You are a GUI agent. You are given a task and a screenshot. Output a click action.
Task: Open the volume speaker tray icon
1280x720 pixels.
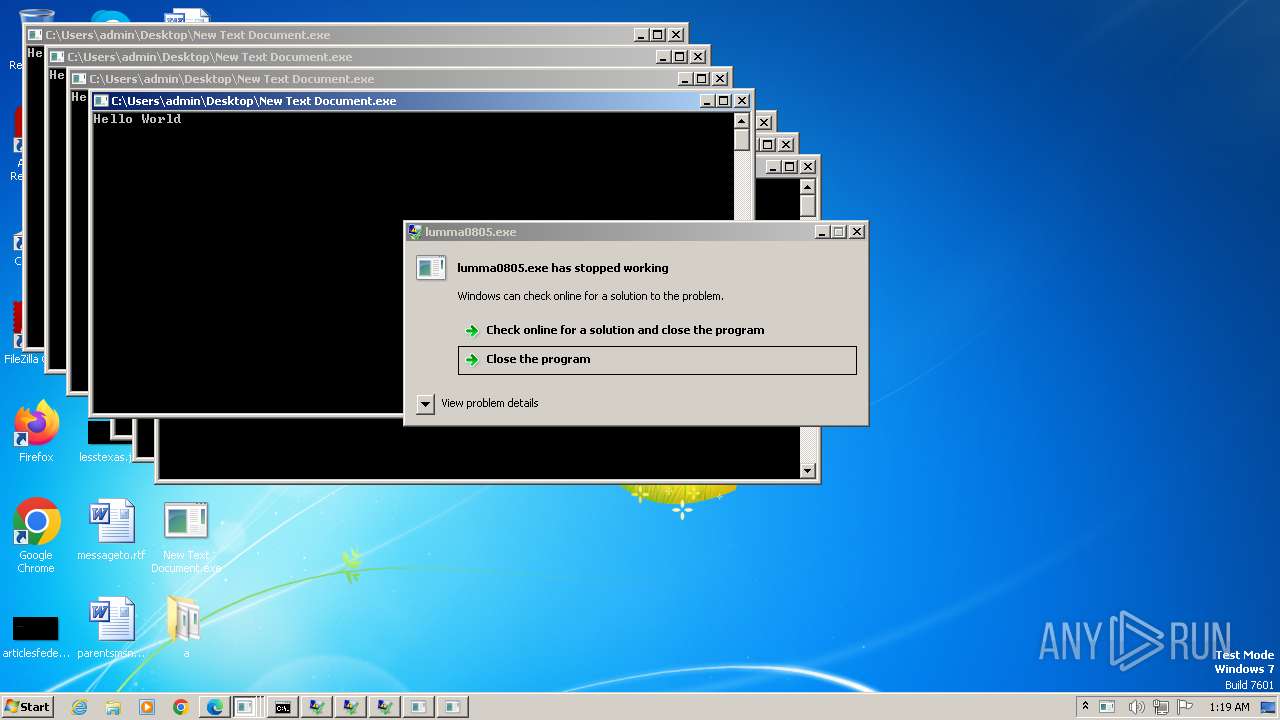tap(1136, 707)
